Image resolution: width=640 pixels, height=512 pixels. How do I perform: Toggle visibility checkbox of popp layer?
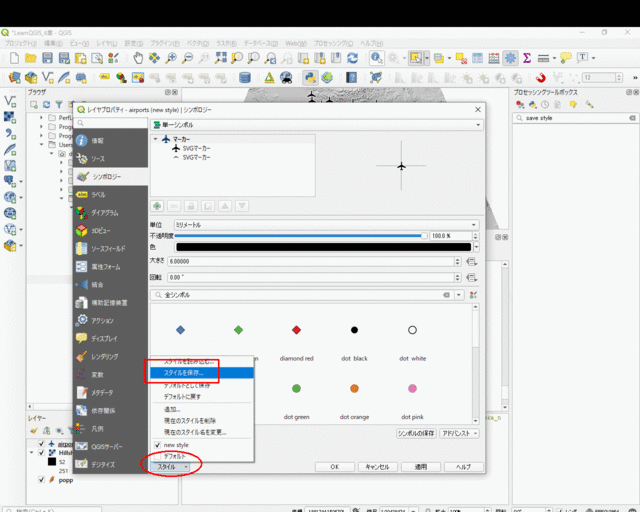pyautogui.click(x=41, y=480)
